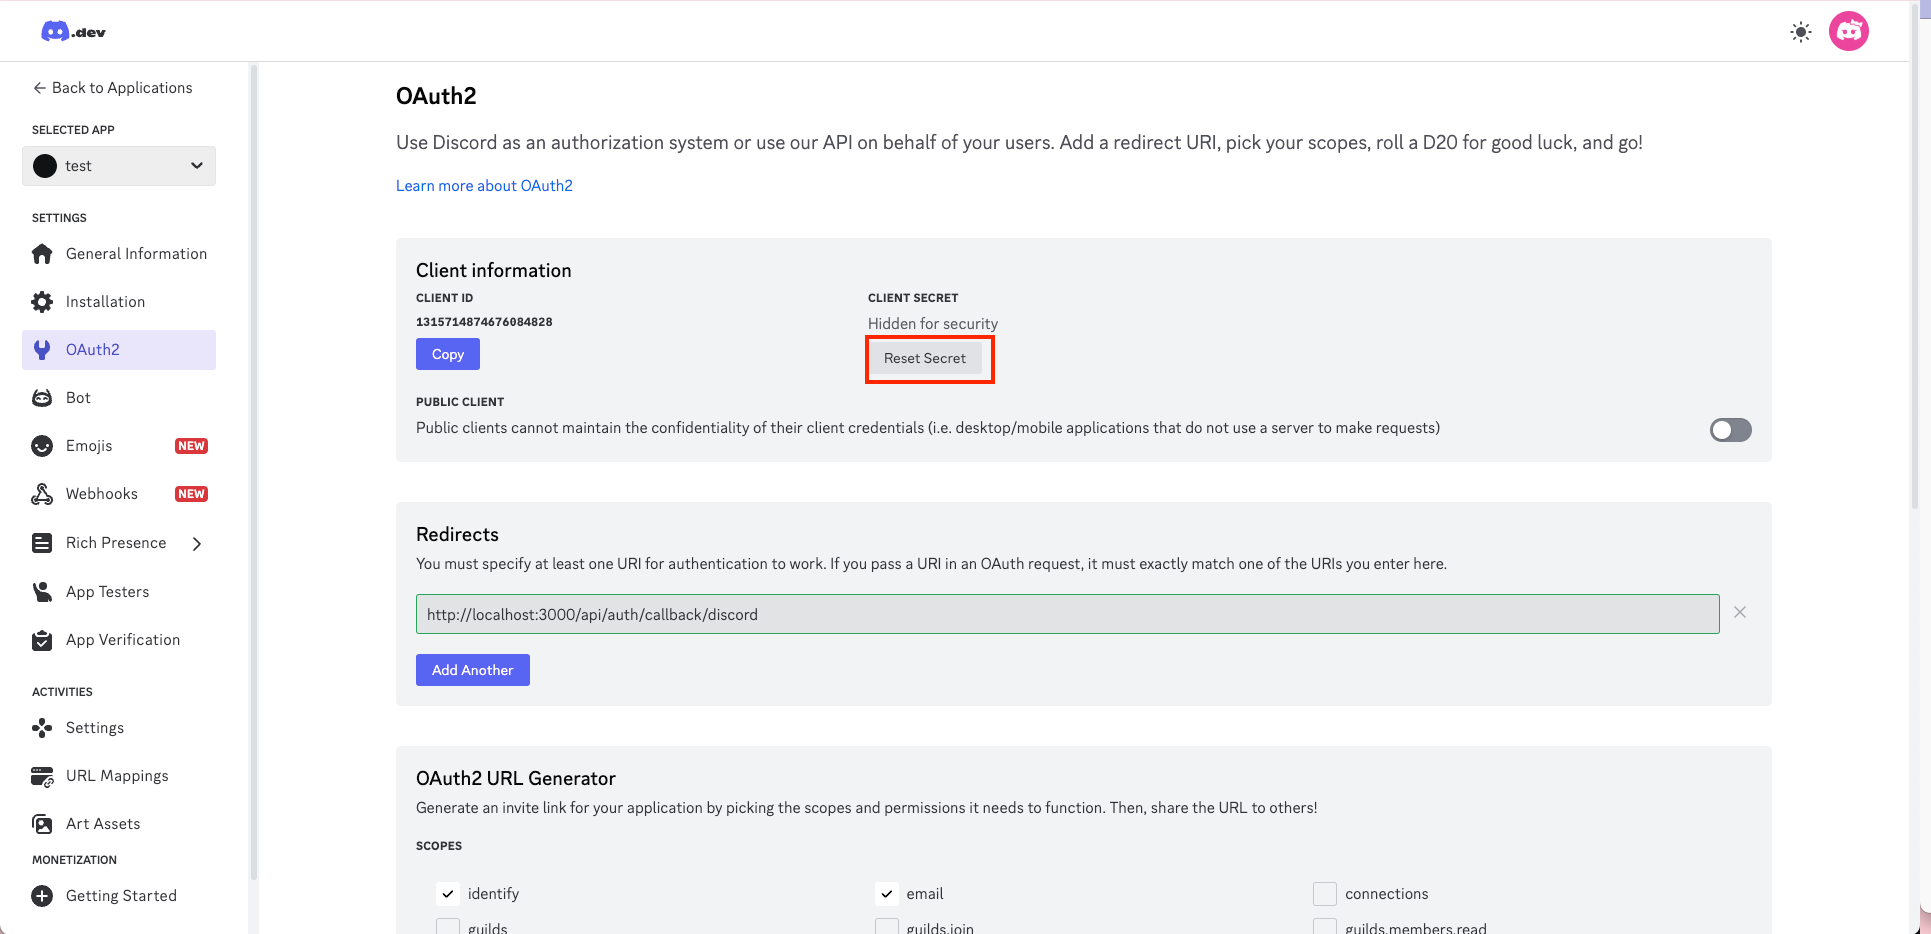Open Art Assets under Activities
Screen dimensions: 1931x934
coord(119,824)
